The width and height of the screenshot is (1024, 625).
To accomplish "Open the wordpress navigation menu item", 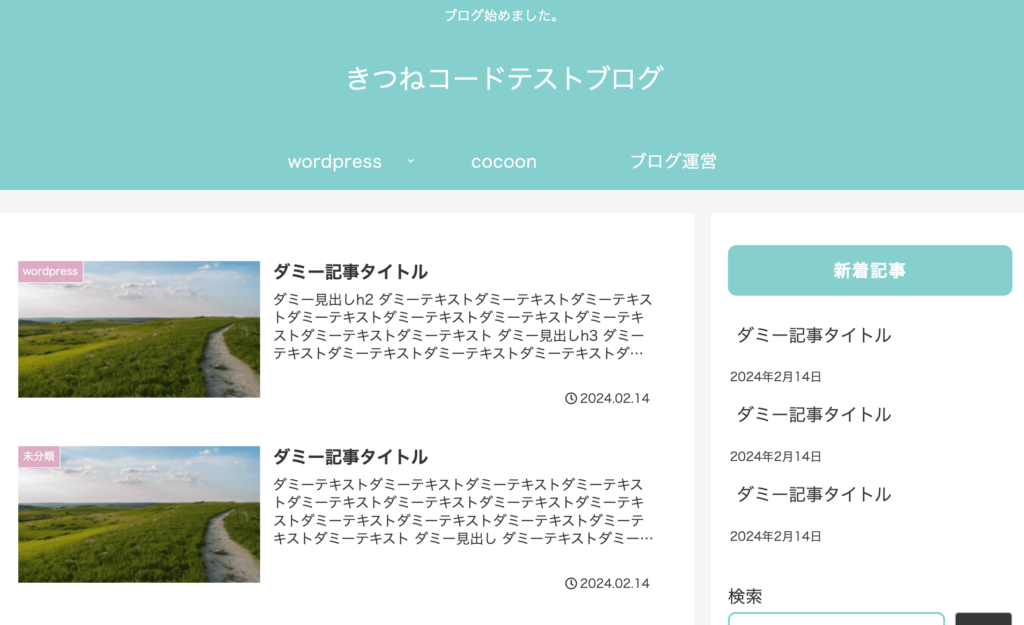I will pyautogui.click(x=334, y=161).
